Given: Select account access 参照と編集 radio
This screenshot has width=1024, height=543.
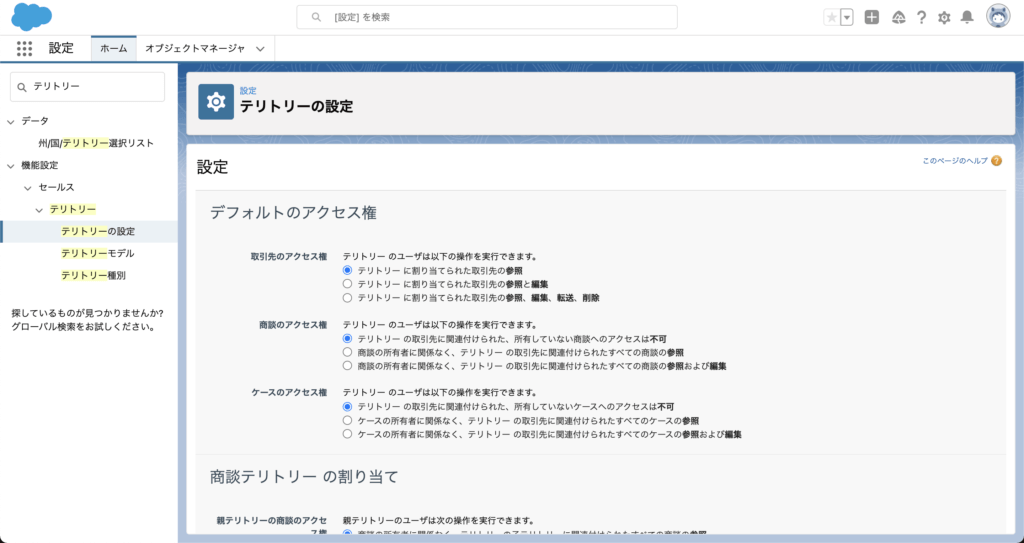Looking at the screenshot, I should pyautogui.click(x=347, y=284).
